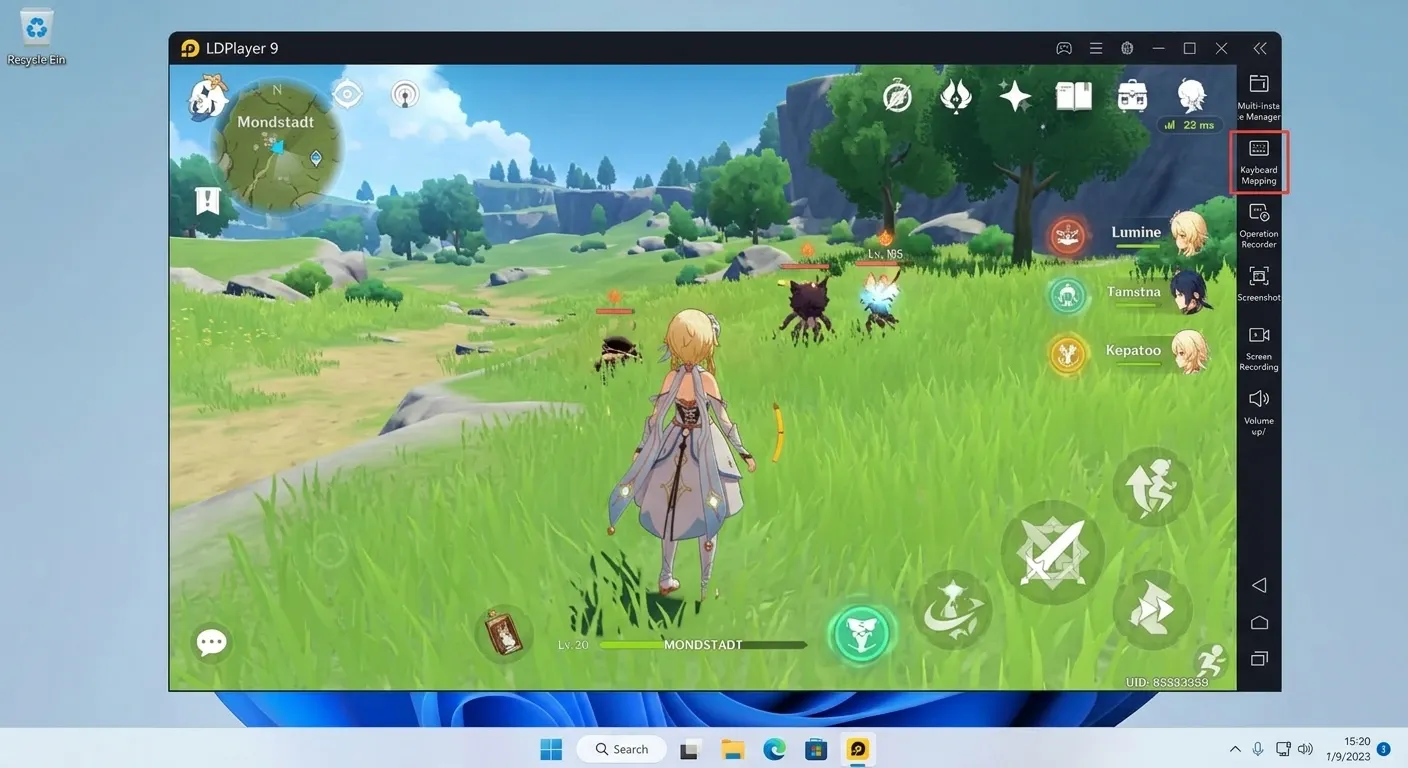Viewport: 1408px width, 768px height.
Task: Open the quest bookmark icon
Action: (x=207, y=201)
